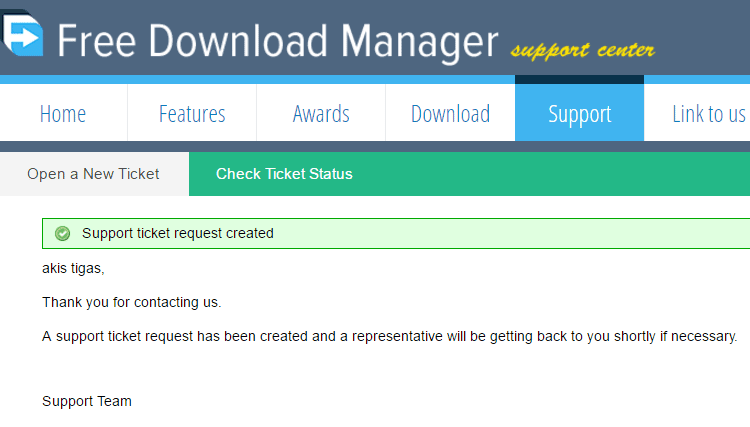The image size is (750, 427).
Task: Navigate to the Download page
Action: tap(450, 114)
